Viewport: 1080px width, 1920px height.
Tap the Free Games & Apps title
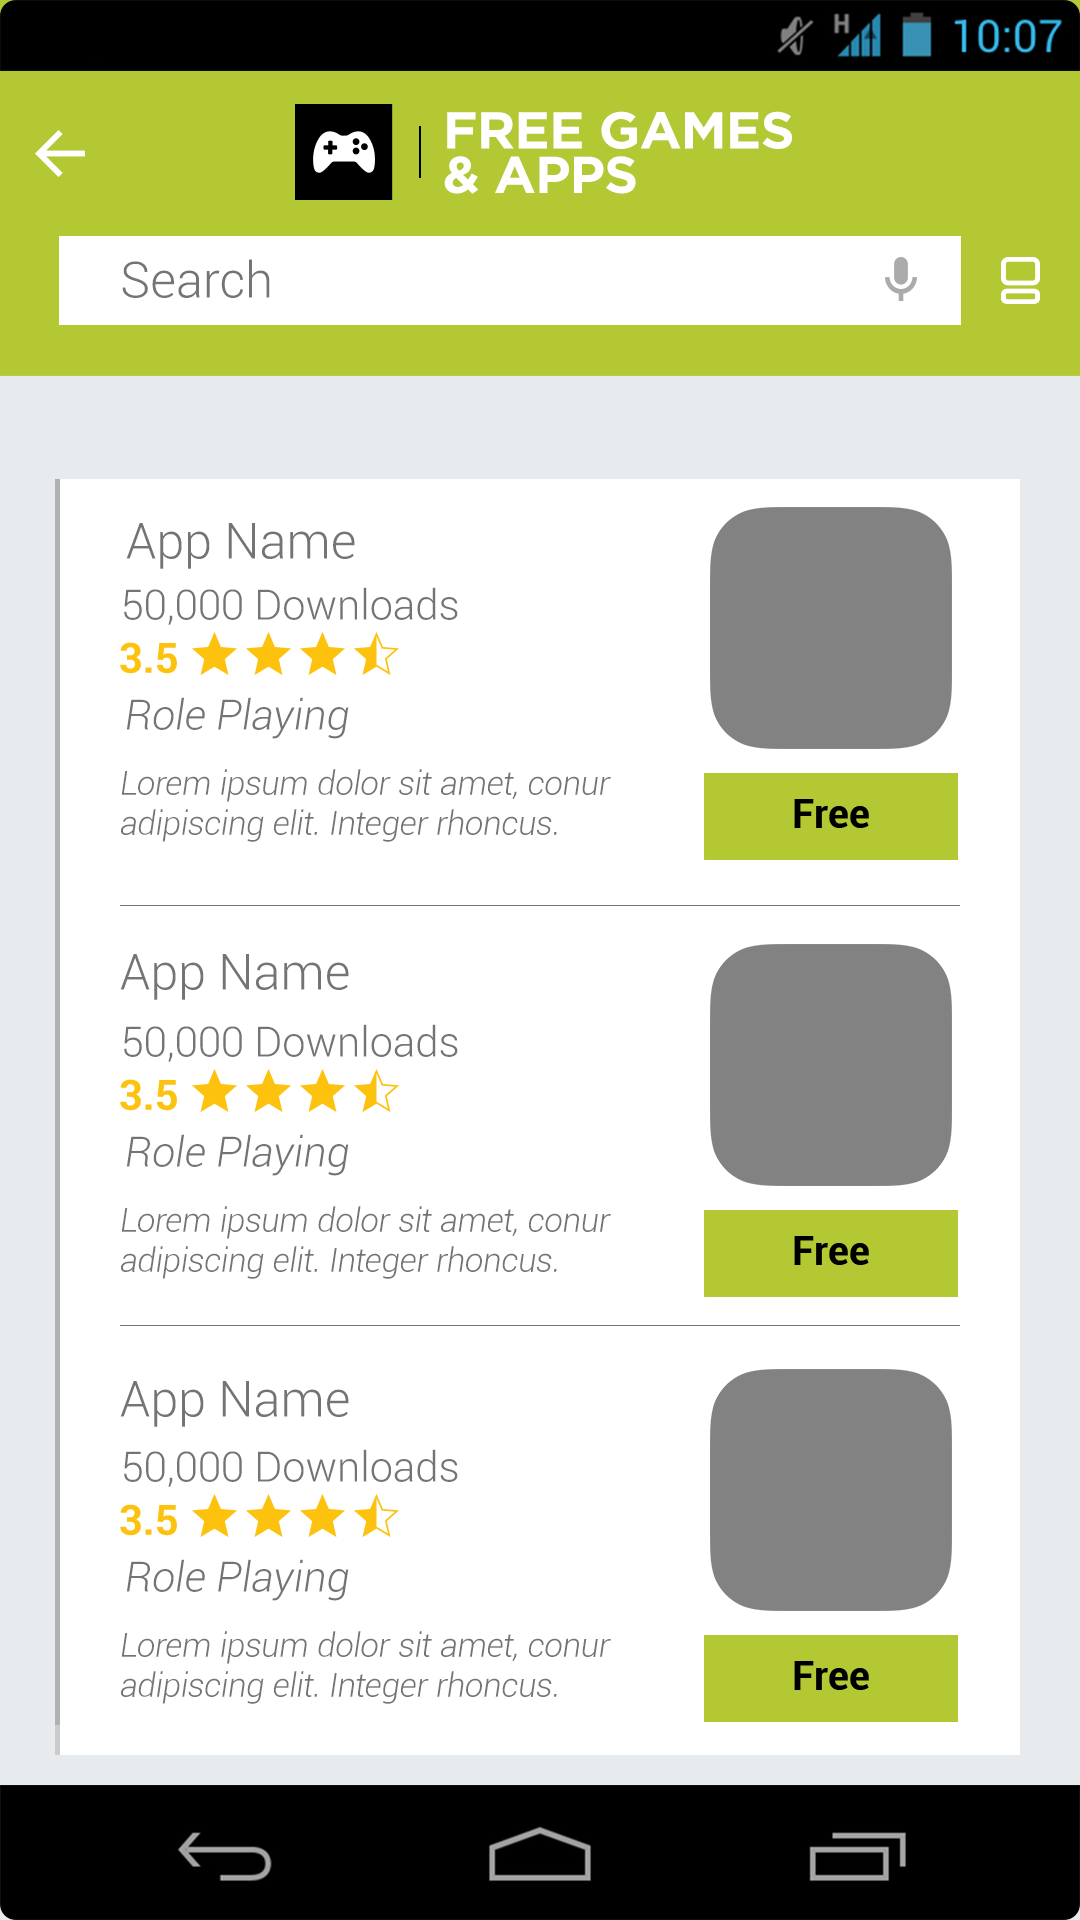[618, 152]
